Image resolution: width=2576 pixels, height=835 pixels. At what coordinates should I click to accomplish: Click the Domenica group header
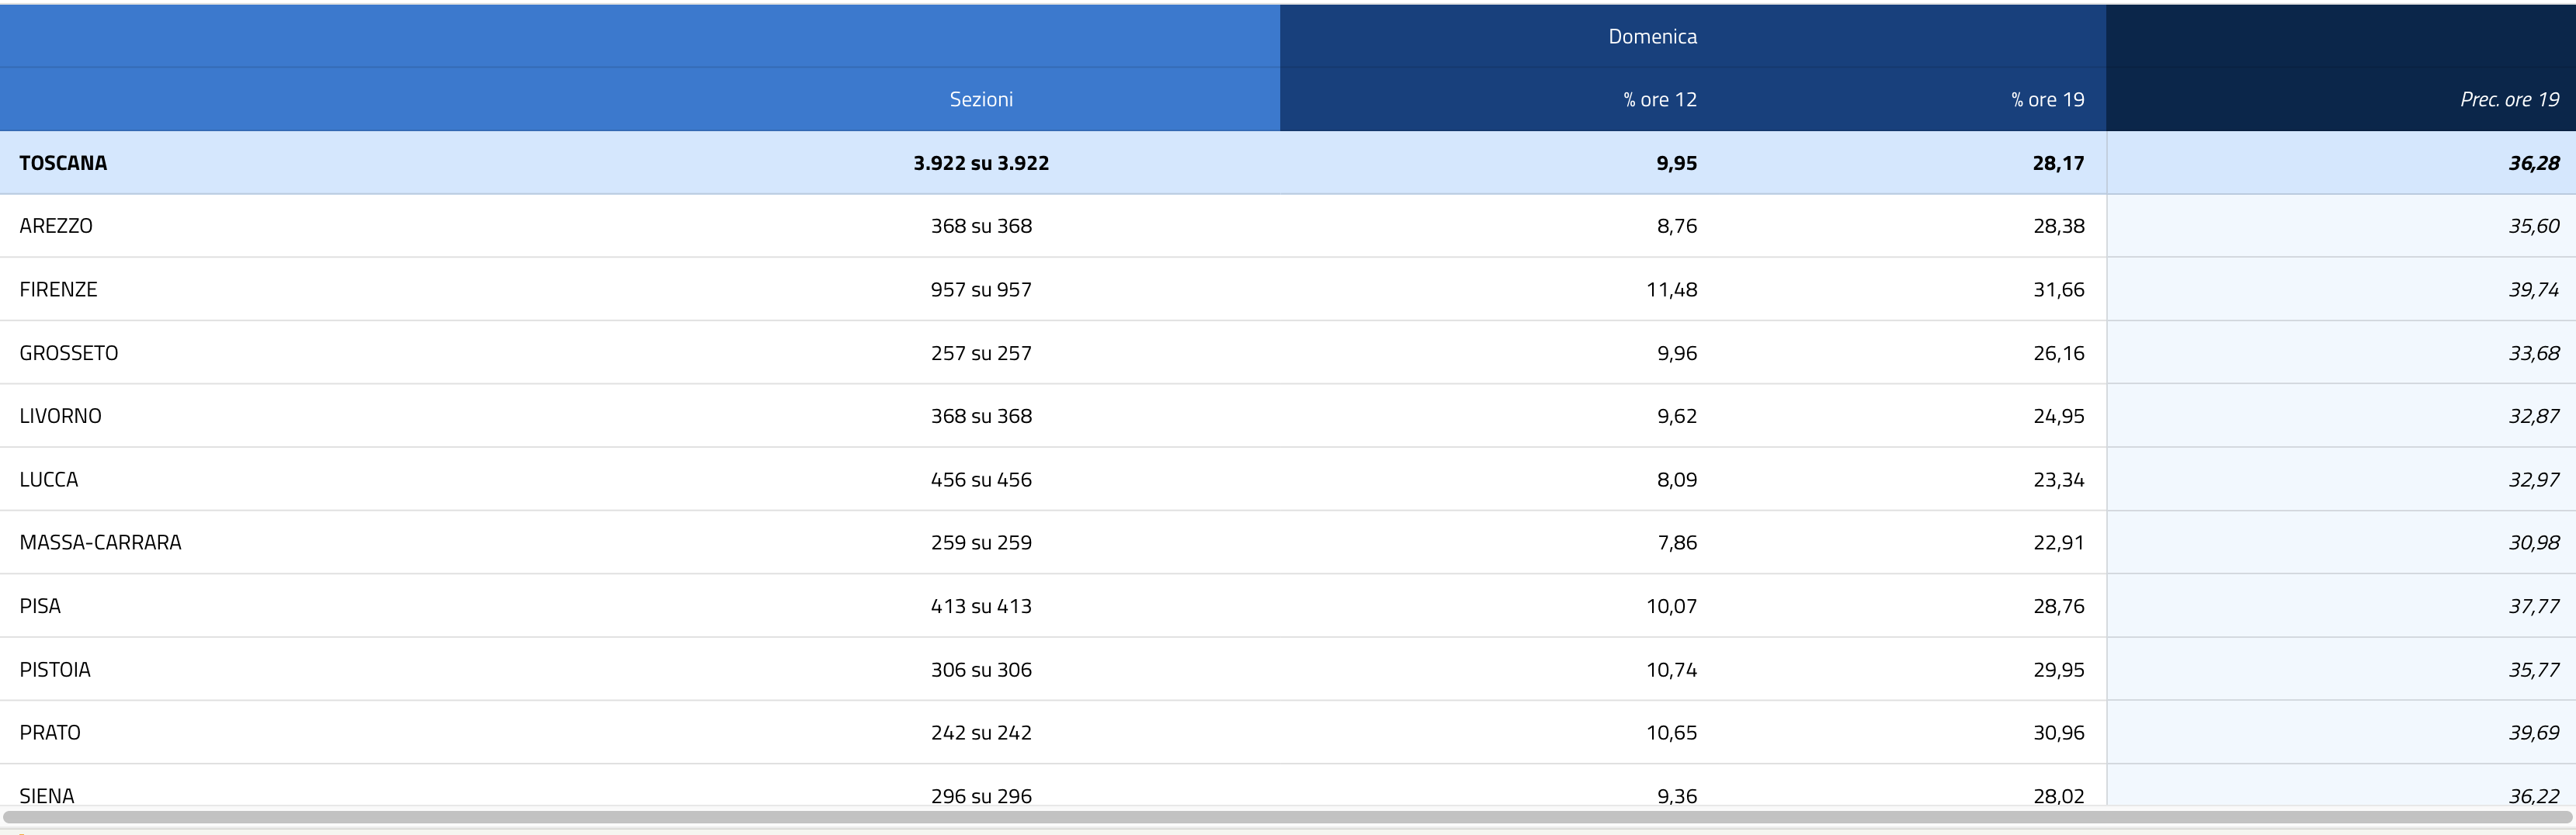click(1652, 36)
